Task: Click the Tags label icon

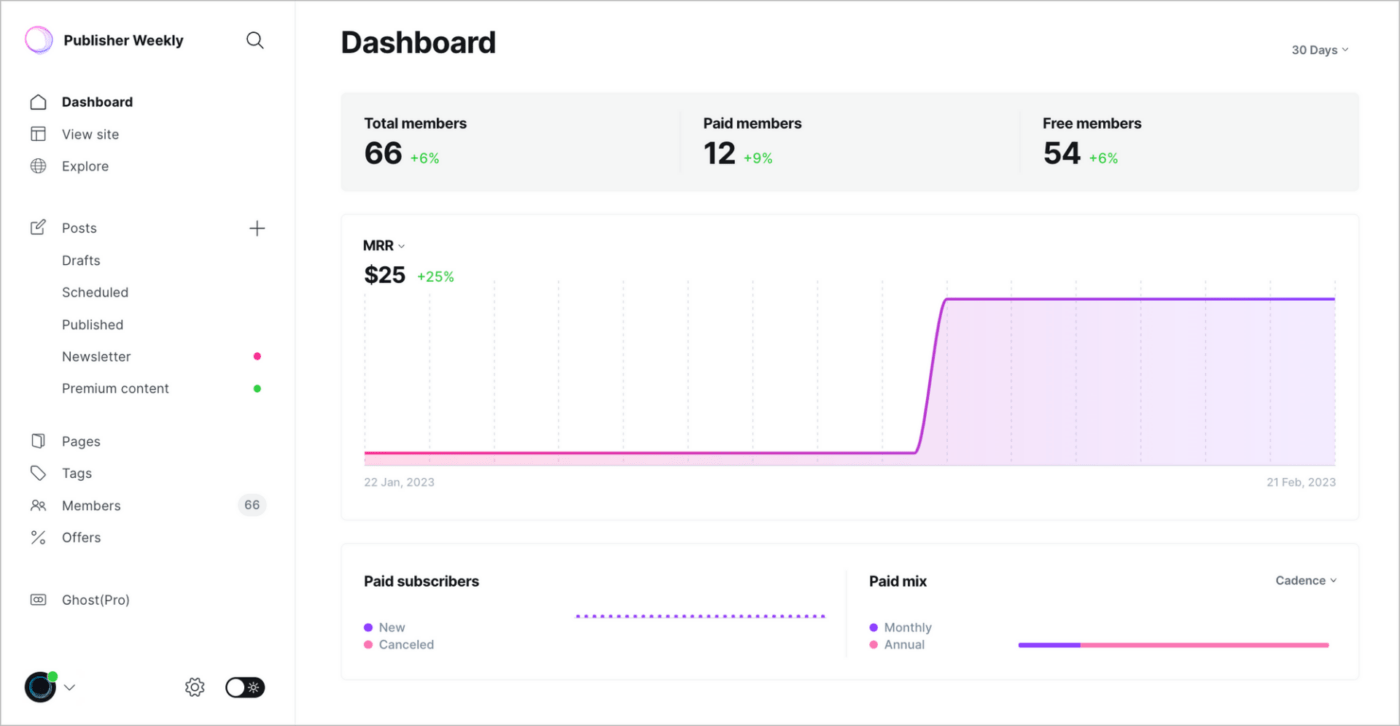Action: pyautogui.click(x=38, y=473)
